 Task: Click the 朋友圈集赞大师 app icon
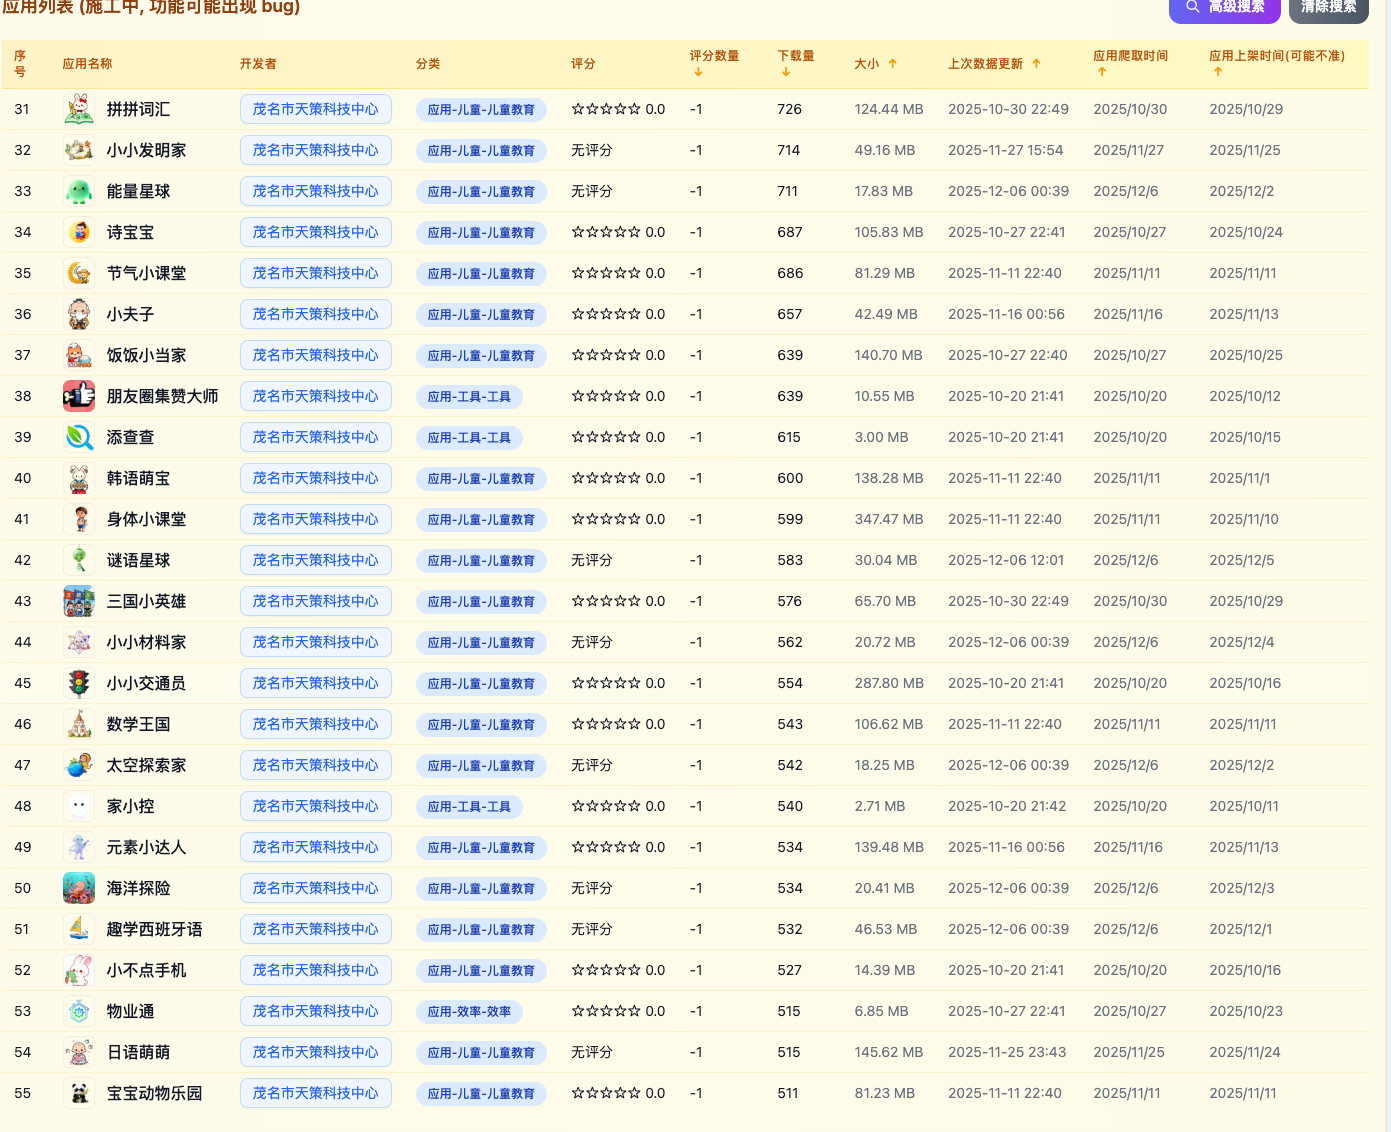pyautogui.click(x=79, y=396)
